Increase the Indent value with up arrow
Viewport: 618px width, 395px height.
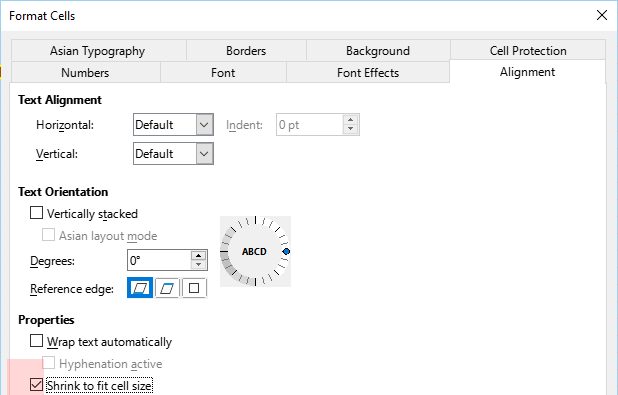click(350, 120)
